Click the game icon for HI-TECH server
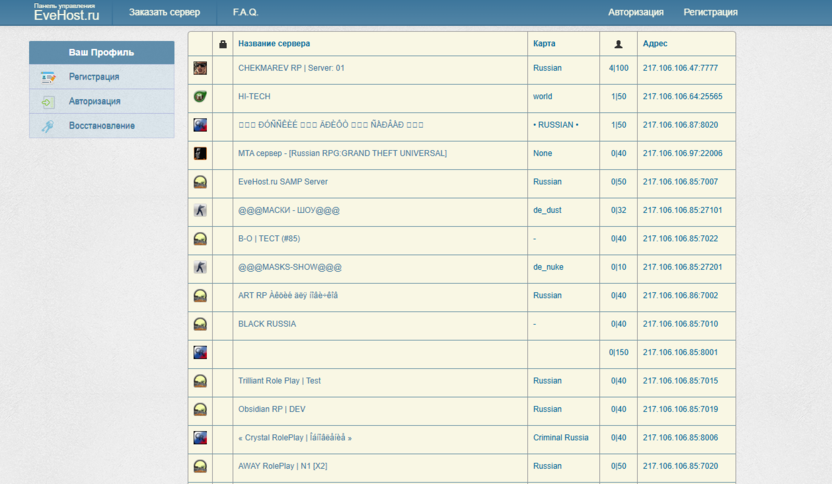832x484 pixels. pos(200,97)
